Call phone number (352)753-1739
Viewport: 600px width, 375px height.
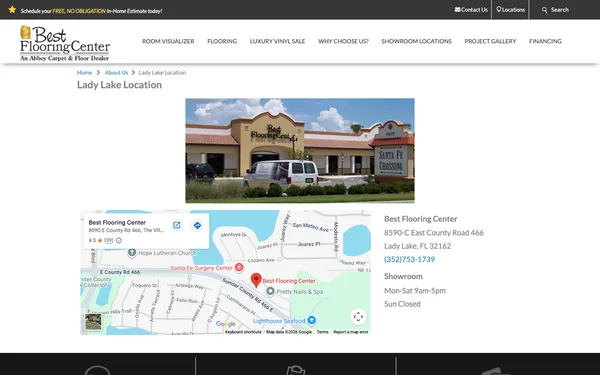409,259
